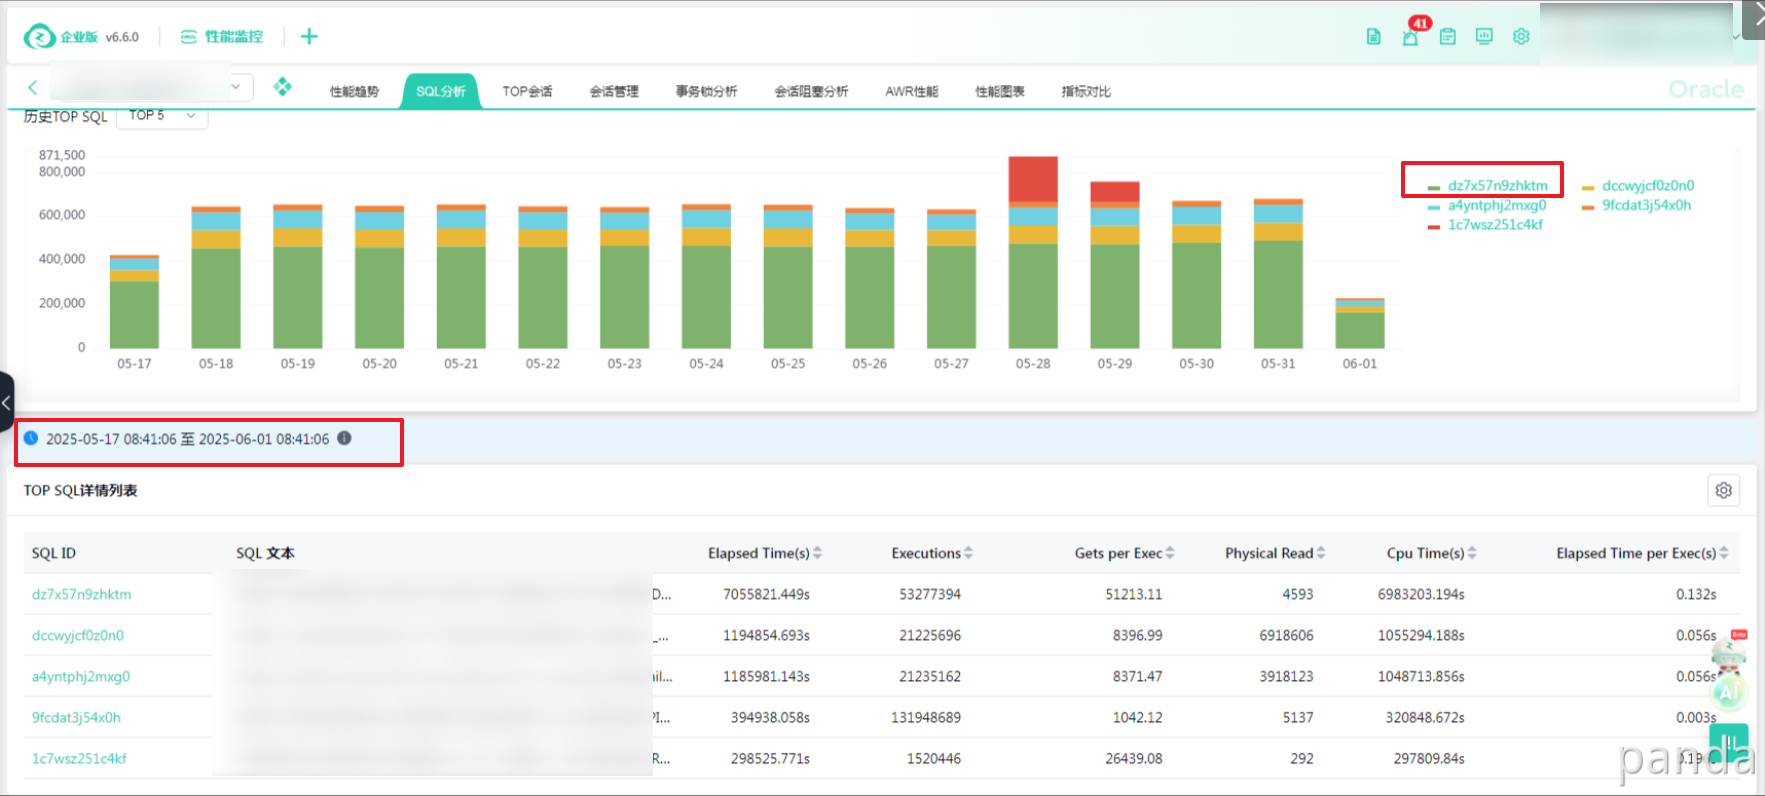1765x796 pixels.
Task: Select the 131948689 executions cell
Action: pyautogui.click(x=926, y=717)
